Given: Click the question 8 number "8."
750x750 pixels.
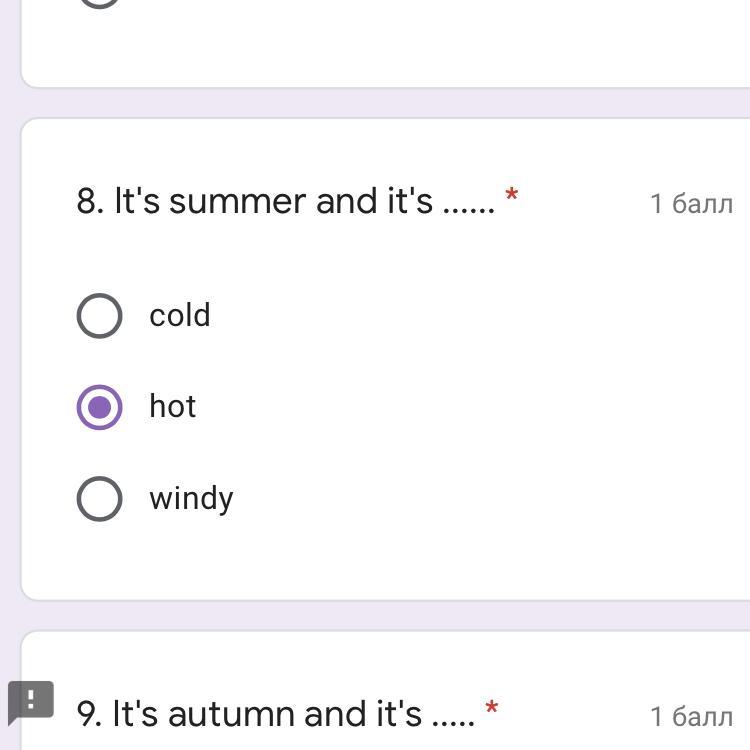Looking at the screenshot, I should coord(90,201).
